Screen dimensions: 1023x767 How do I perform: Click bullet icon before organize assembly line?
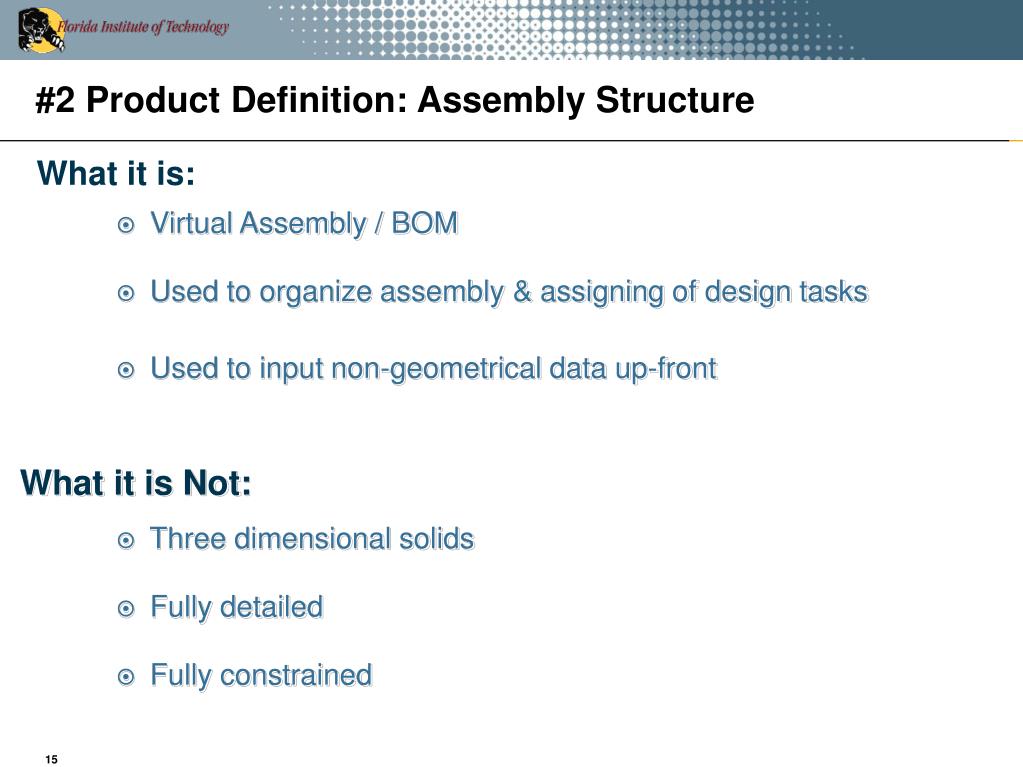click(x=126, y=293)
